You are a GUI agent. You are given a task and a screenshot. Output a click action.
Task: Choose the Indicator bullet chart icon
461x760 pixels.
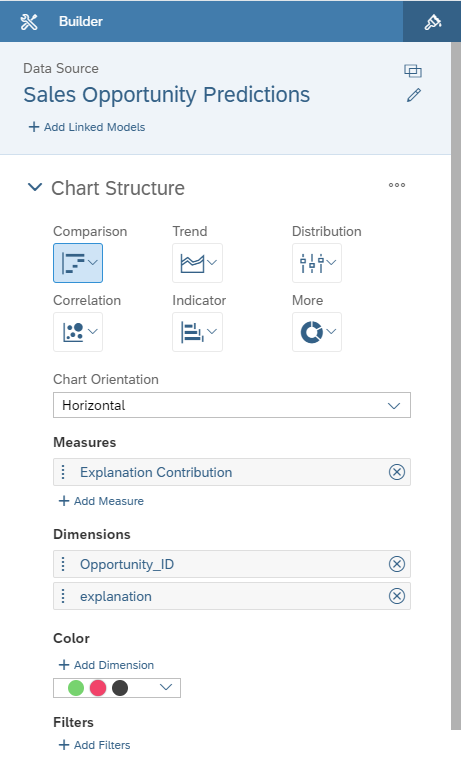[x=197, y=332]
